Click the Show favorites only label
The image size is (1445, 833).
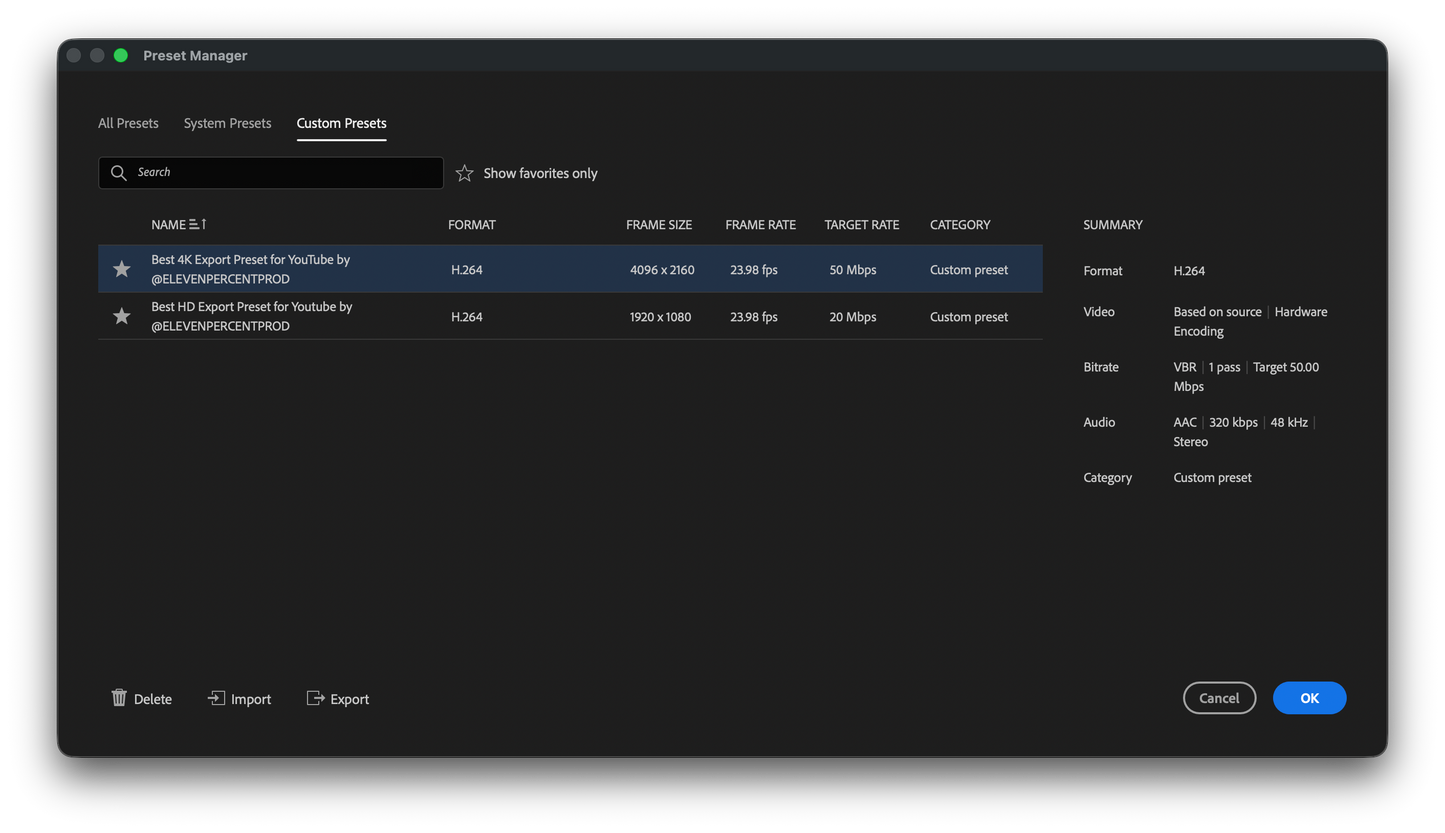tap(541, 173)
